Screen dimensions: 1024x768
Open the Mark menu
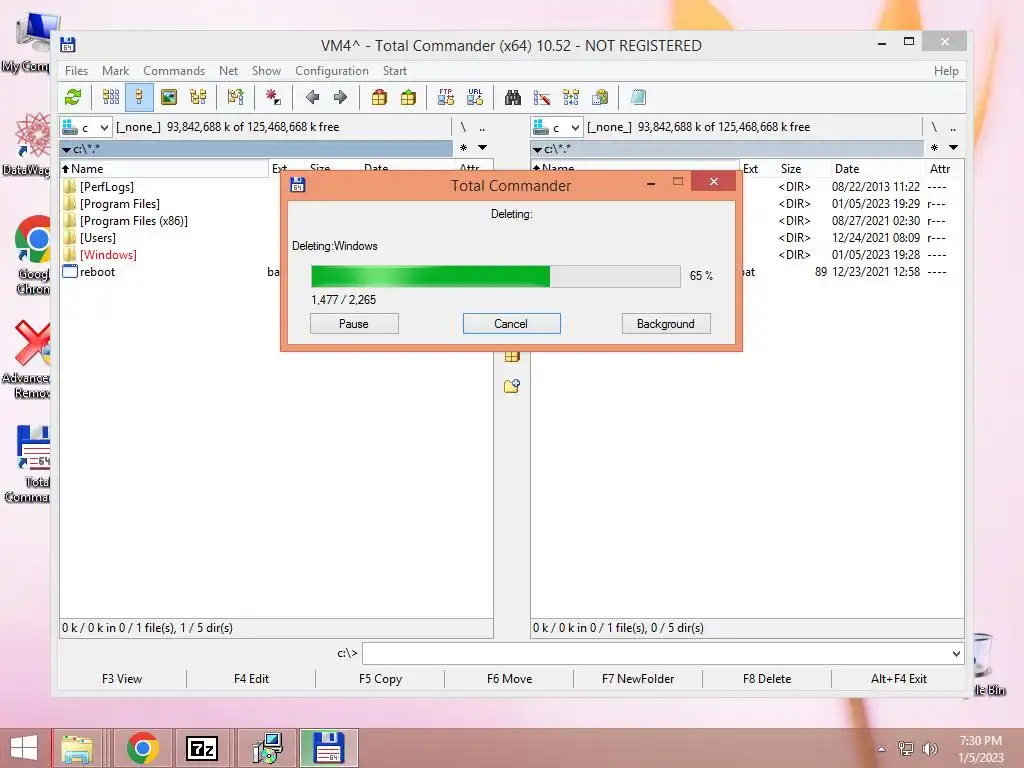tap(116, 71)
